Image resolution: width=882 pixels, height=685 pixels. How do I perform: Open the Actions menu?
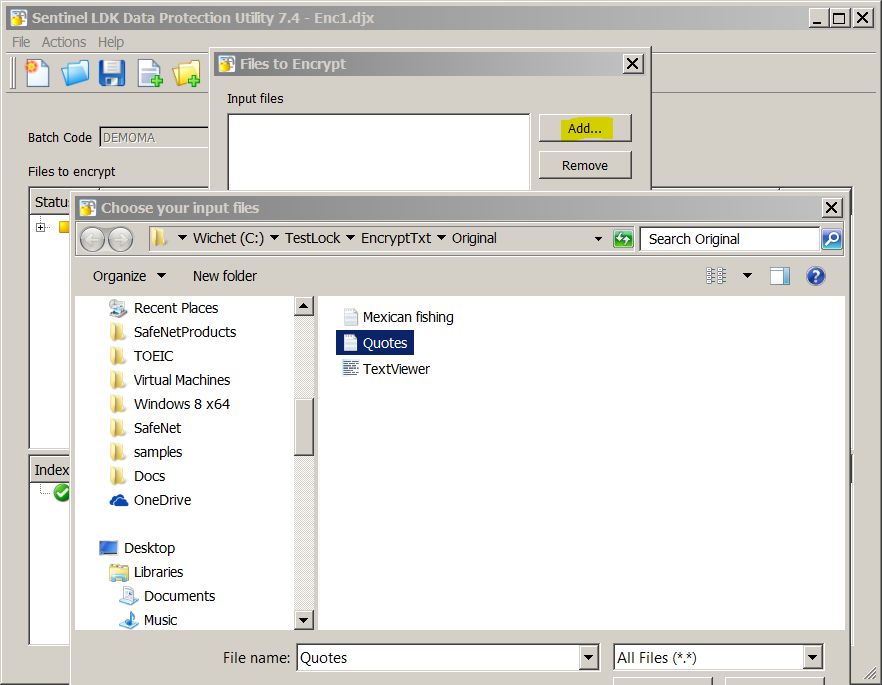tap(63, 42)
